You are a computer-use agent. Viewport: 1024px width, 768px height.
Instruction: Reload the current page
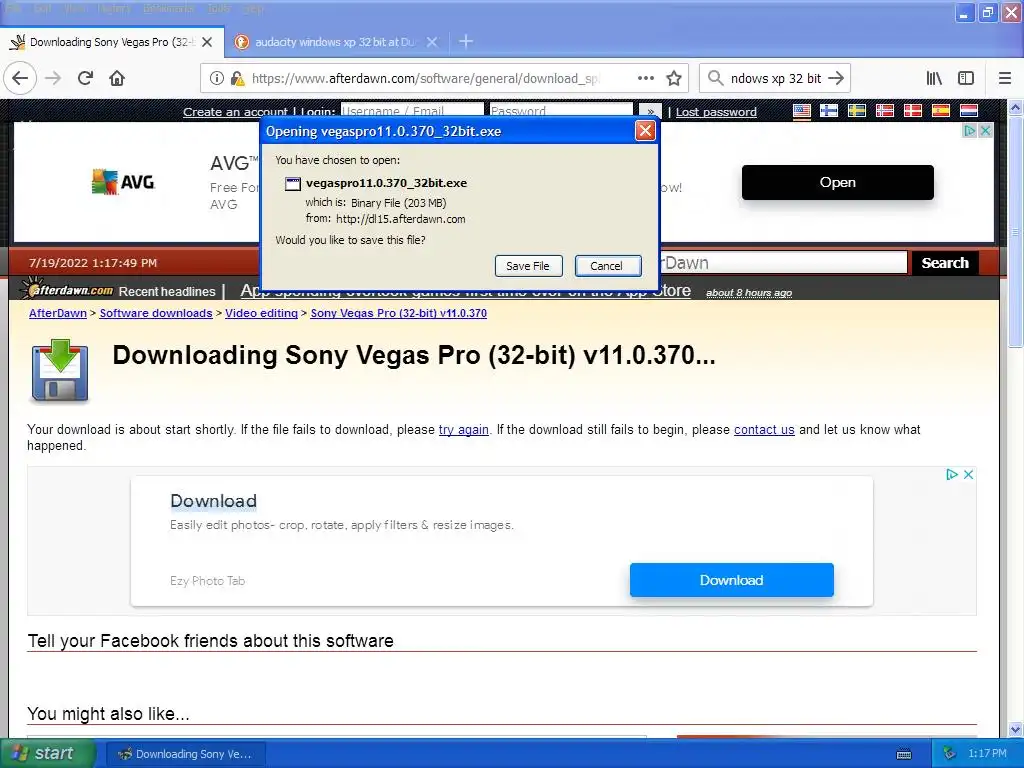pyautogui.click(x=85, y=78)
